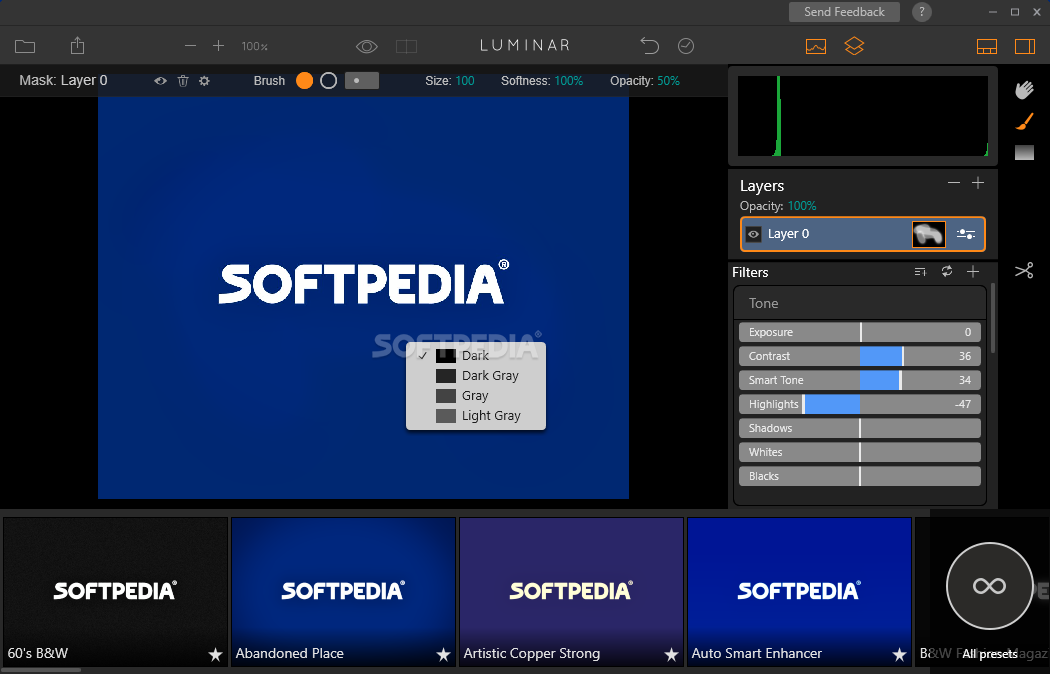Click the 100% zoom level
This screenshot has height=674, width=1050.
click(x=254, y=46)
